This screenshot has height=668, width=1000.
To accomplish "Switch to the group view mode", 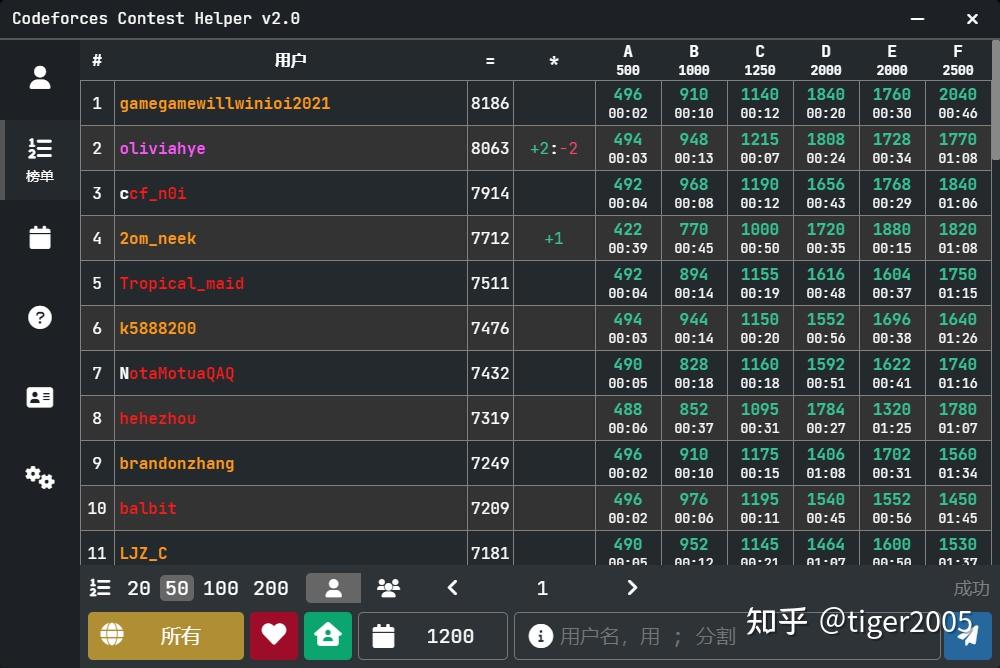I will tap(388, 588).
